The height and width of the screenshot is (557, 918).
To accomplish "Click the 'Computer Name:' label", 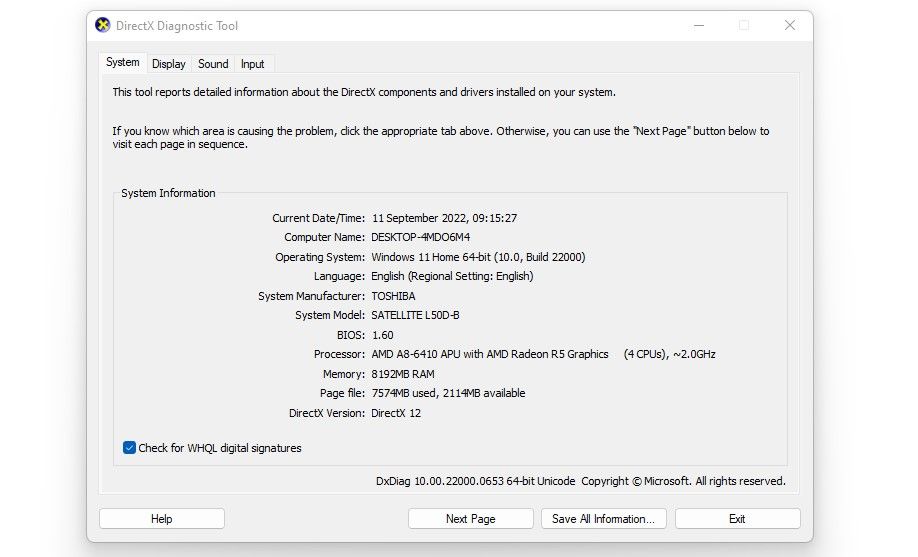I will (324, 237).
